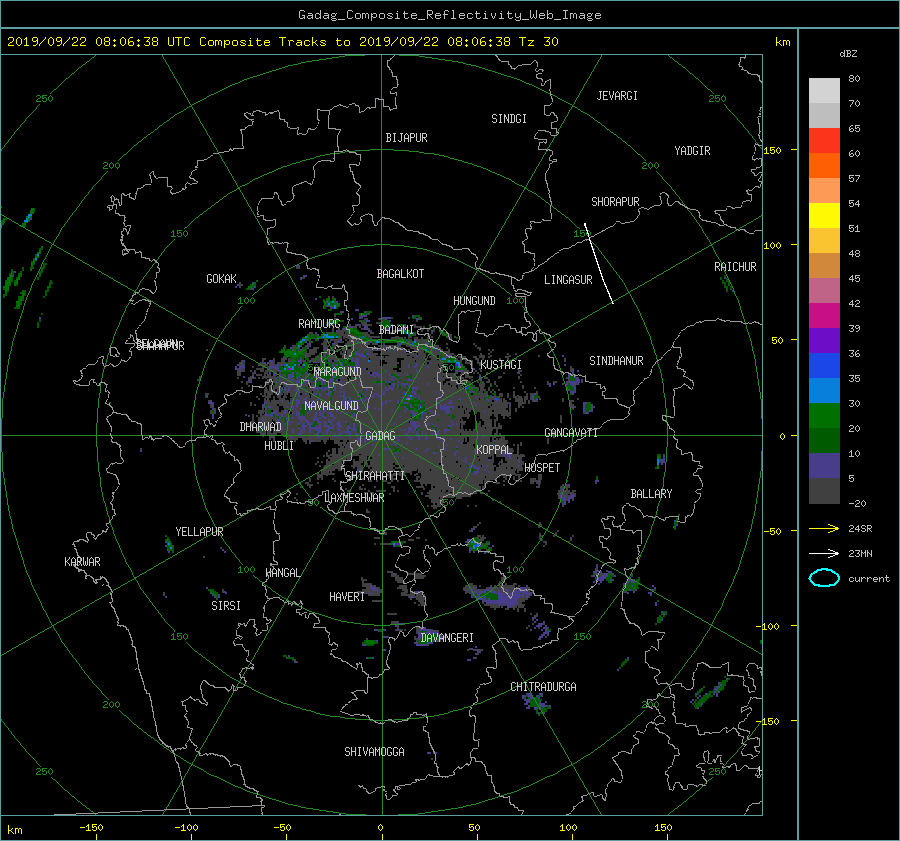Click the KUSTAGI city label

click(501, 365)
